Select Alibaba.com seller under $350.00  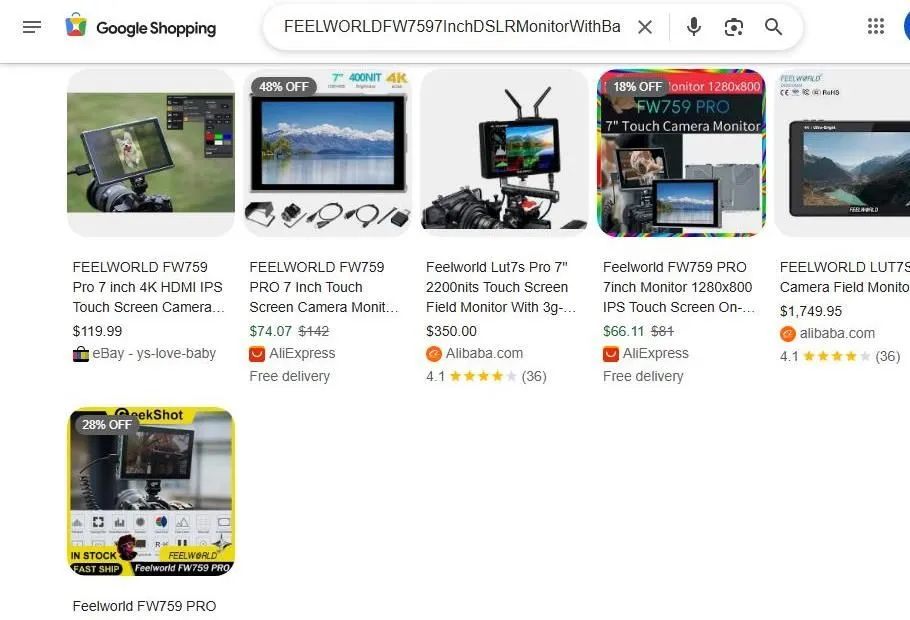484,354
